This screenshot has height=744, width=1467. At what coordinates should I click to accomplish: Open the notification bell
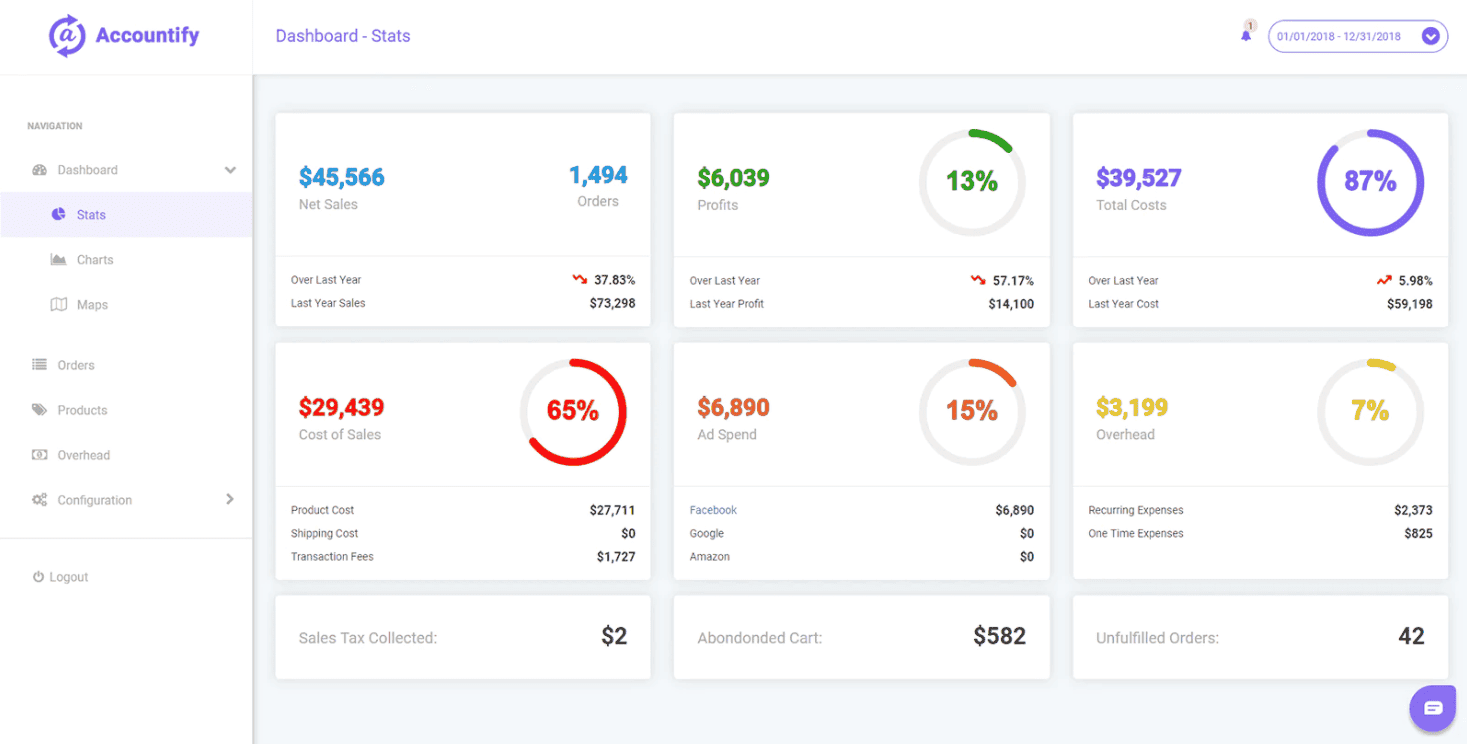(1245, 36)
